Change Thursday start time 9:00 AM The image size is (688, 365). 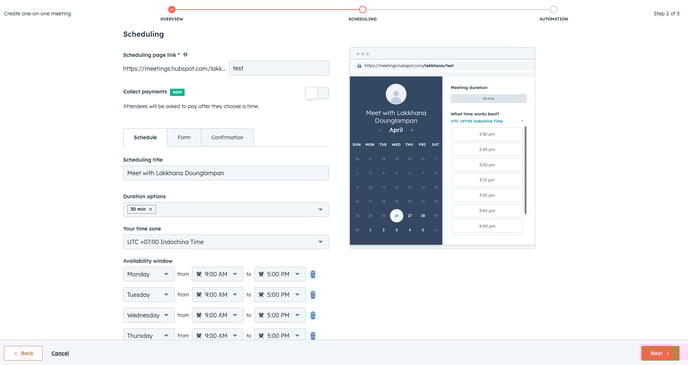coord(218,336)
